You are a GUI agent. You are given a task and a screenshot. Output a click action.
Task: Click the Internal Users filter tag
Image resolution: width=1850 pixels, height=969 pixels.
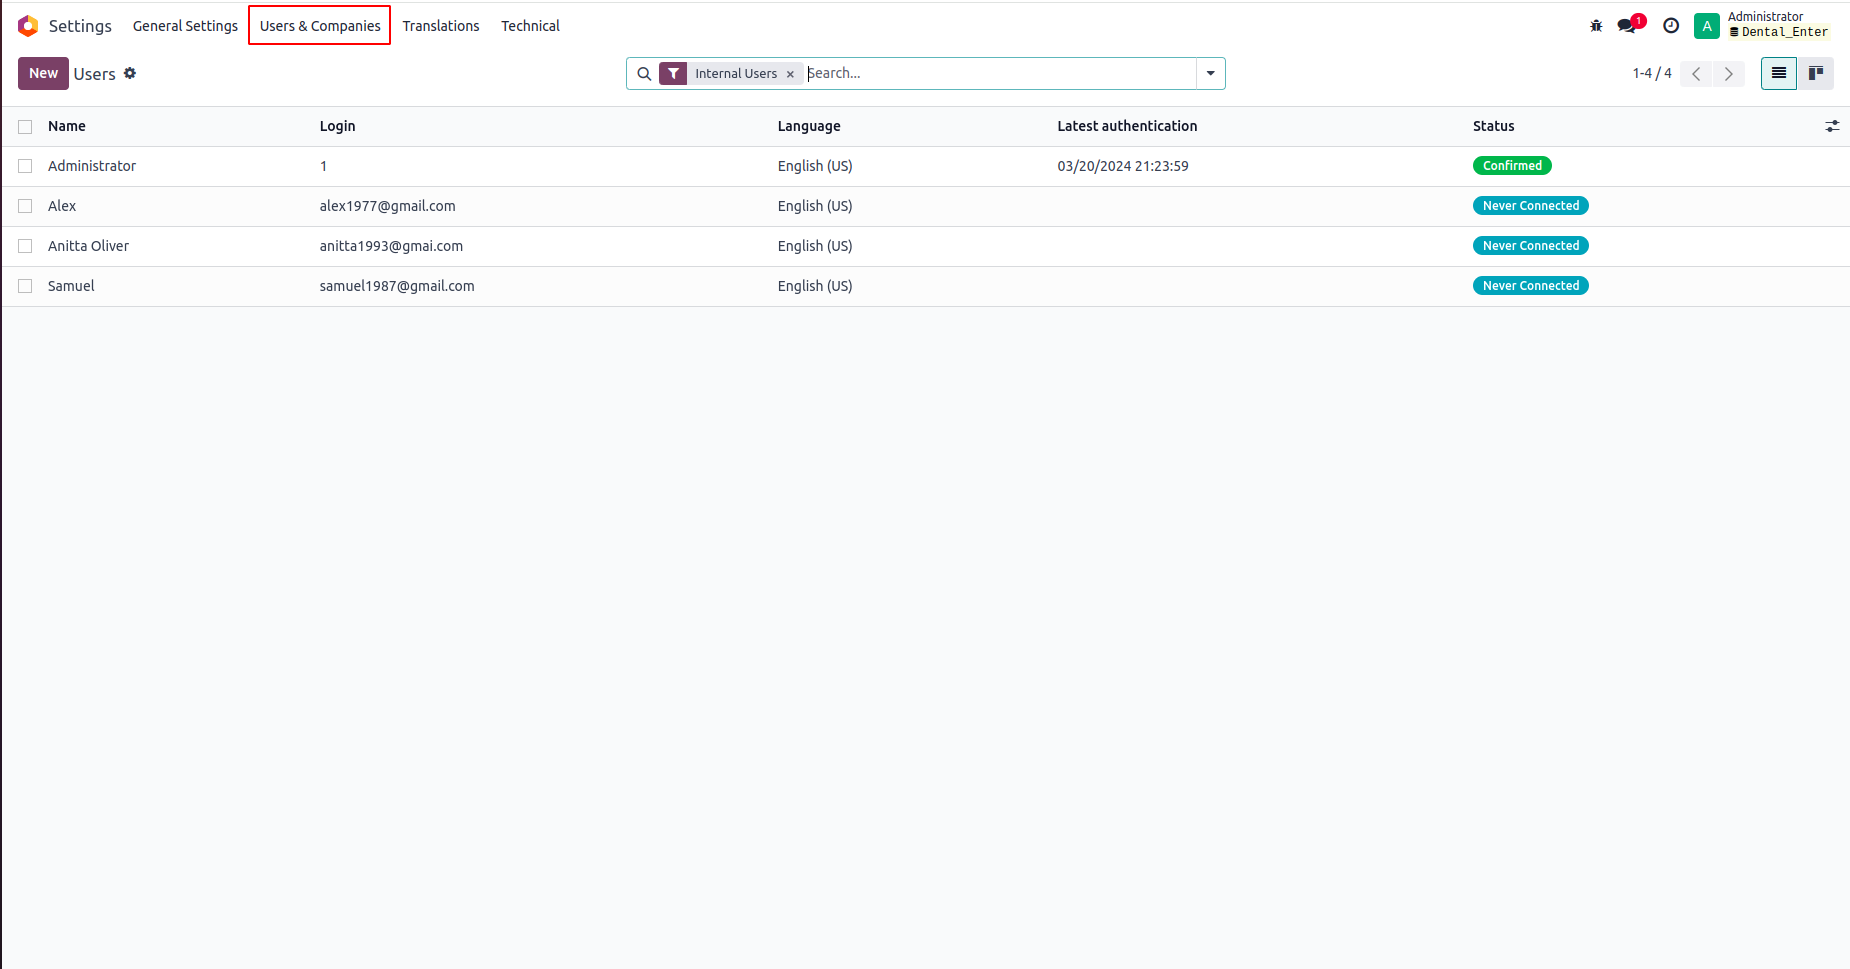(x=736, y=74)
